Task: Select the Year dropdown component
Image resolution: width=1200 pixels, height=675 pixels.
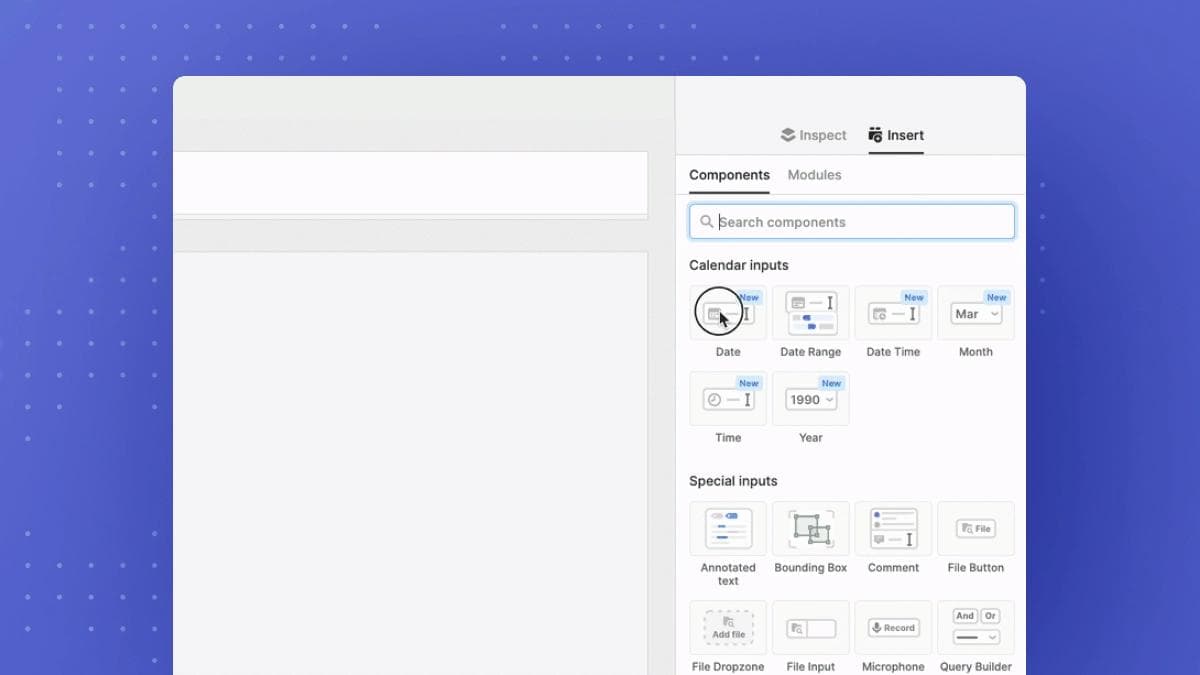Action: coord(810,399)
